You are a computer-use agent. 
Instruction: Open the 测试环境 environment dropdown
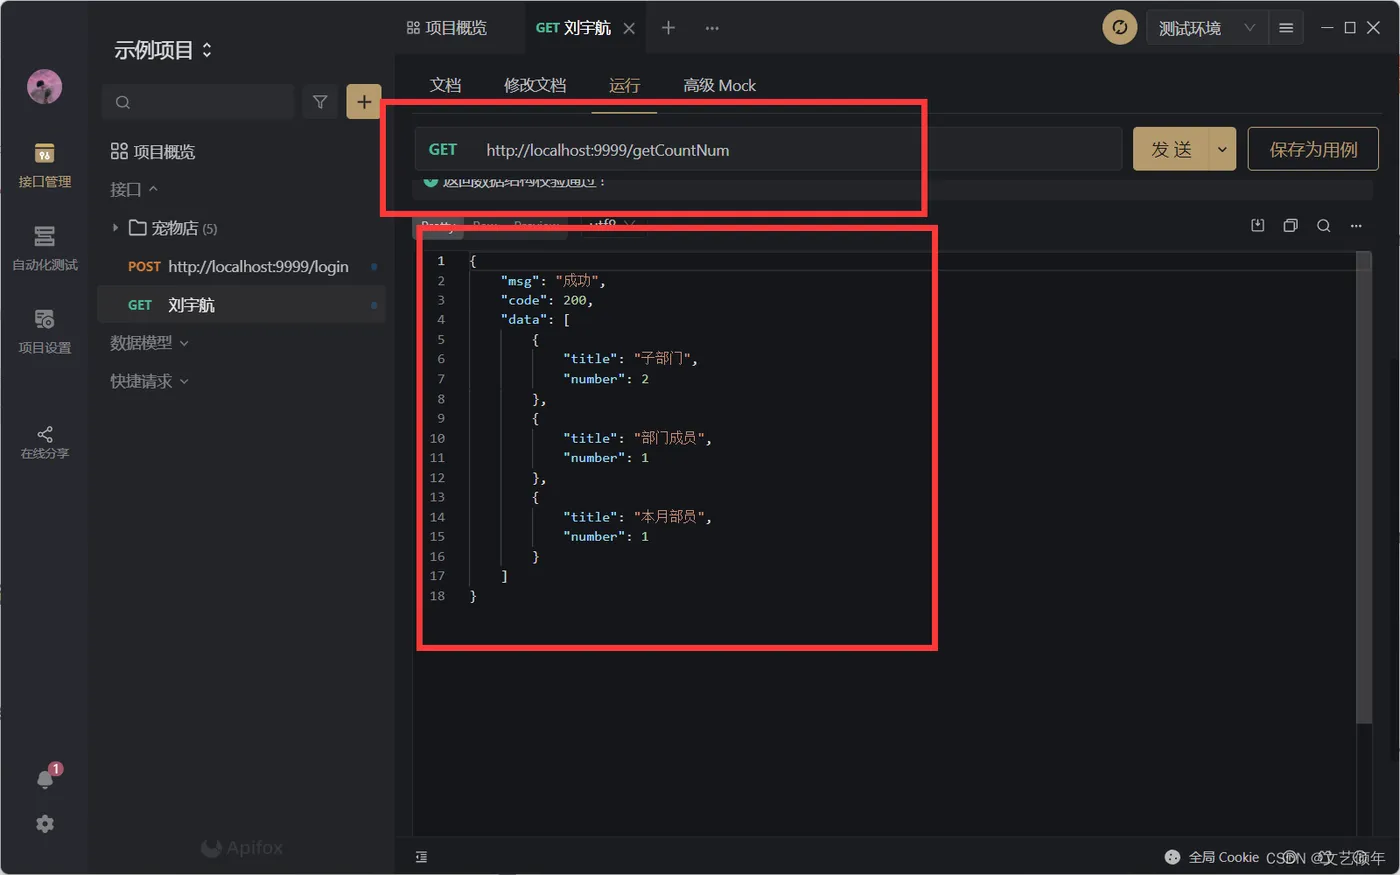pyautogui.click(x=1207, y=28)
